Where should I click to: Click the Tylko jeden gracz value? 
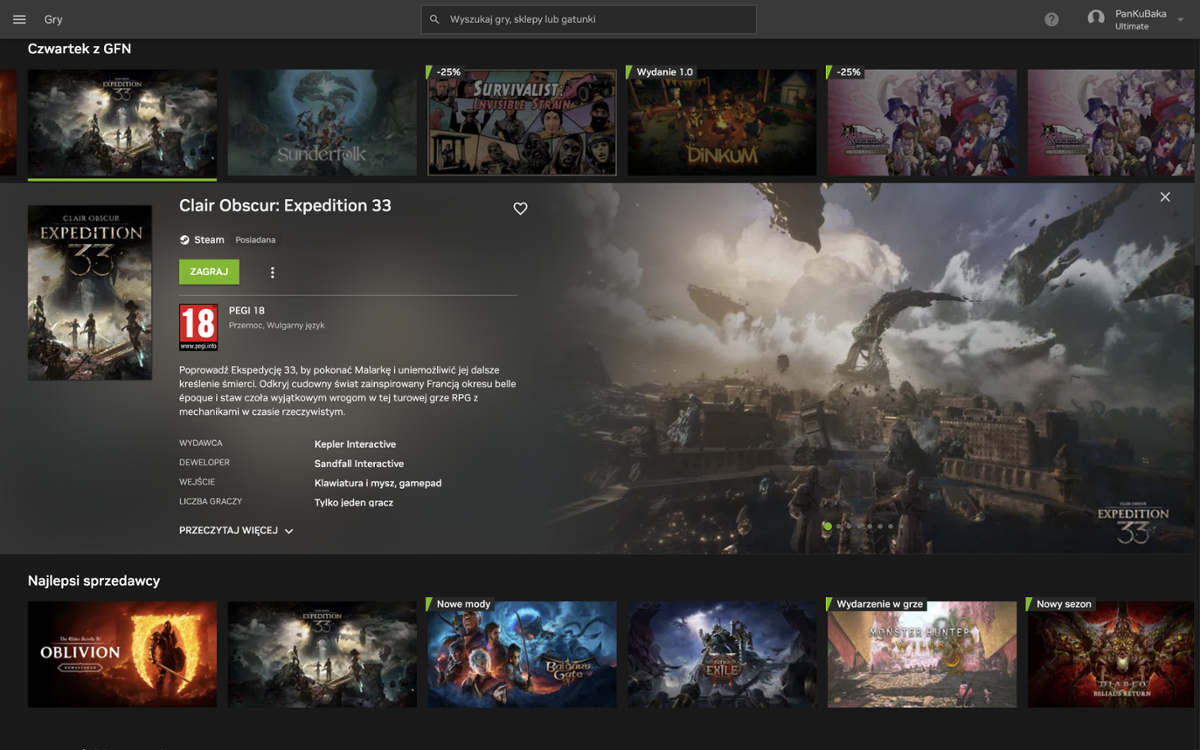click(x=354, y=503)
